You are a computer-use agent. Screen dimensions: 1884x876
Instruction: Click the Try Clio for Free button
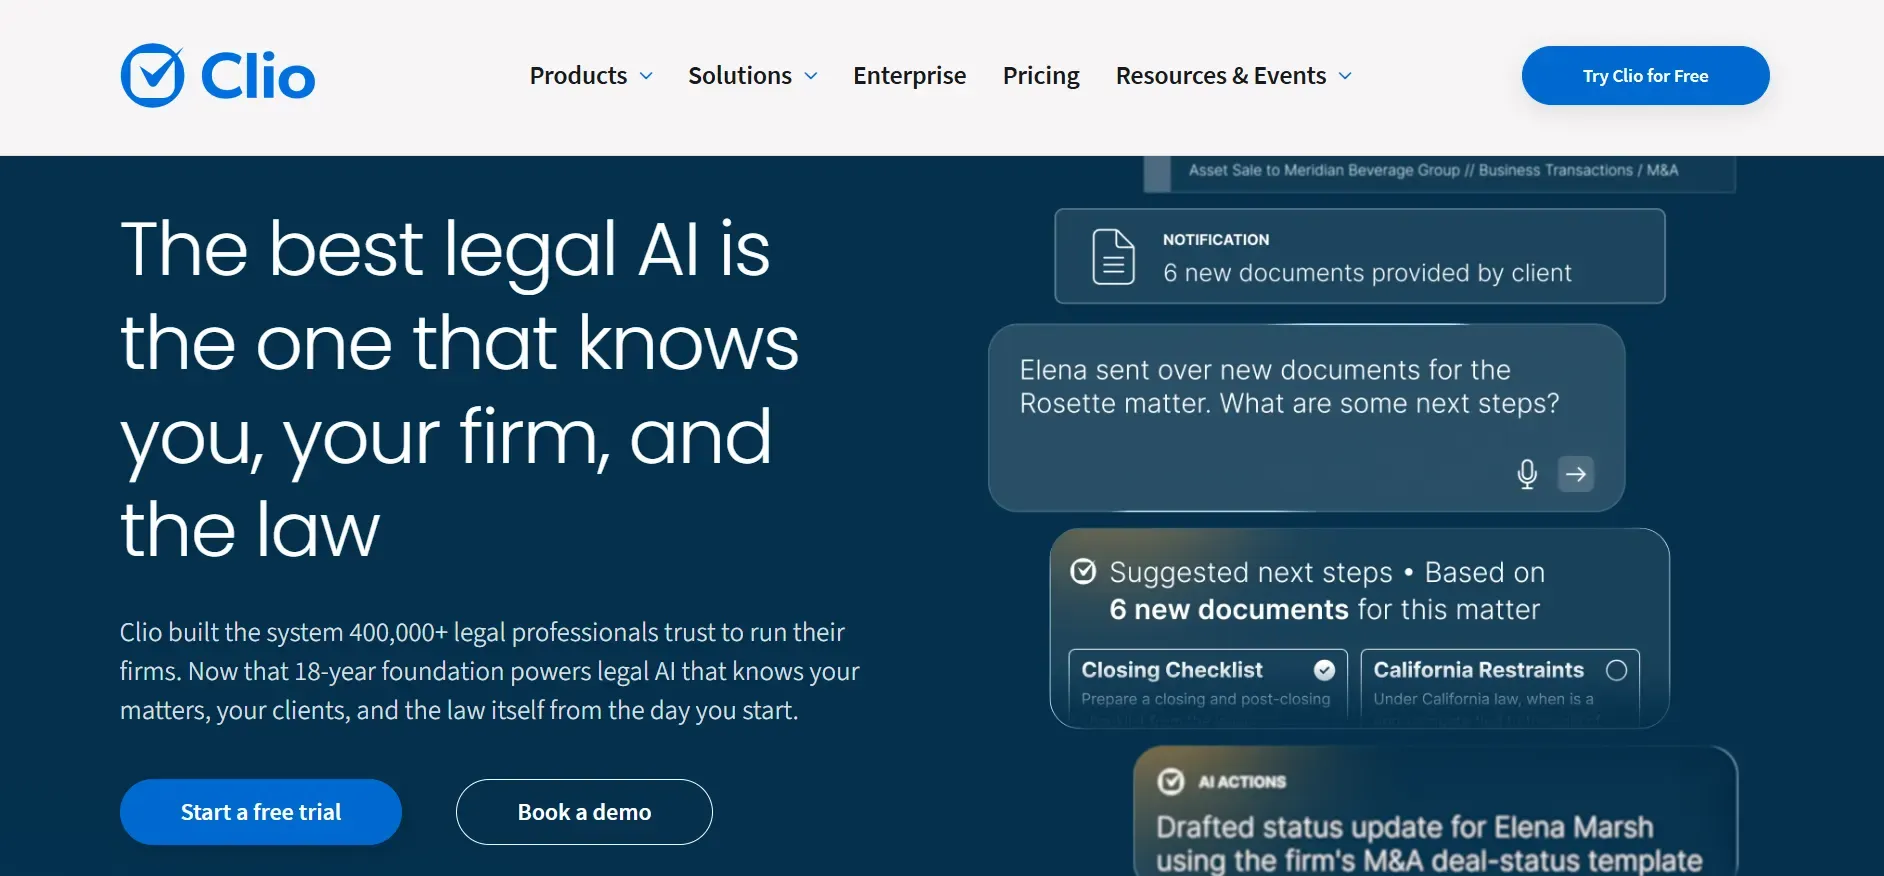coord(1645,75)
